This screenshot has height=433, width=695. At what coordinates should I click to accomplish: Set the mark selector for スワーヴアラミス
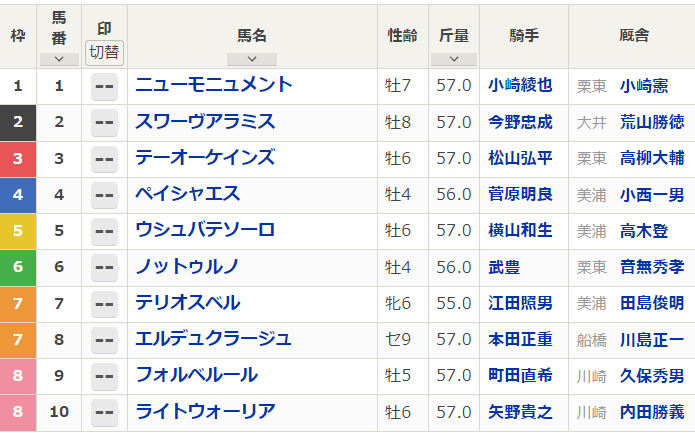(x=104, y=122)
